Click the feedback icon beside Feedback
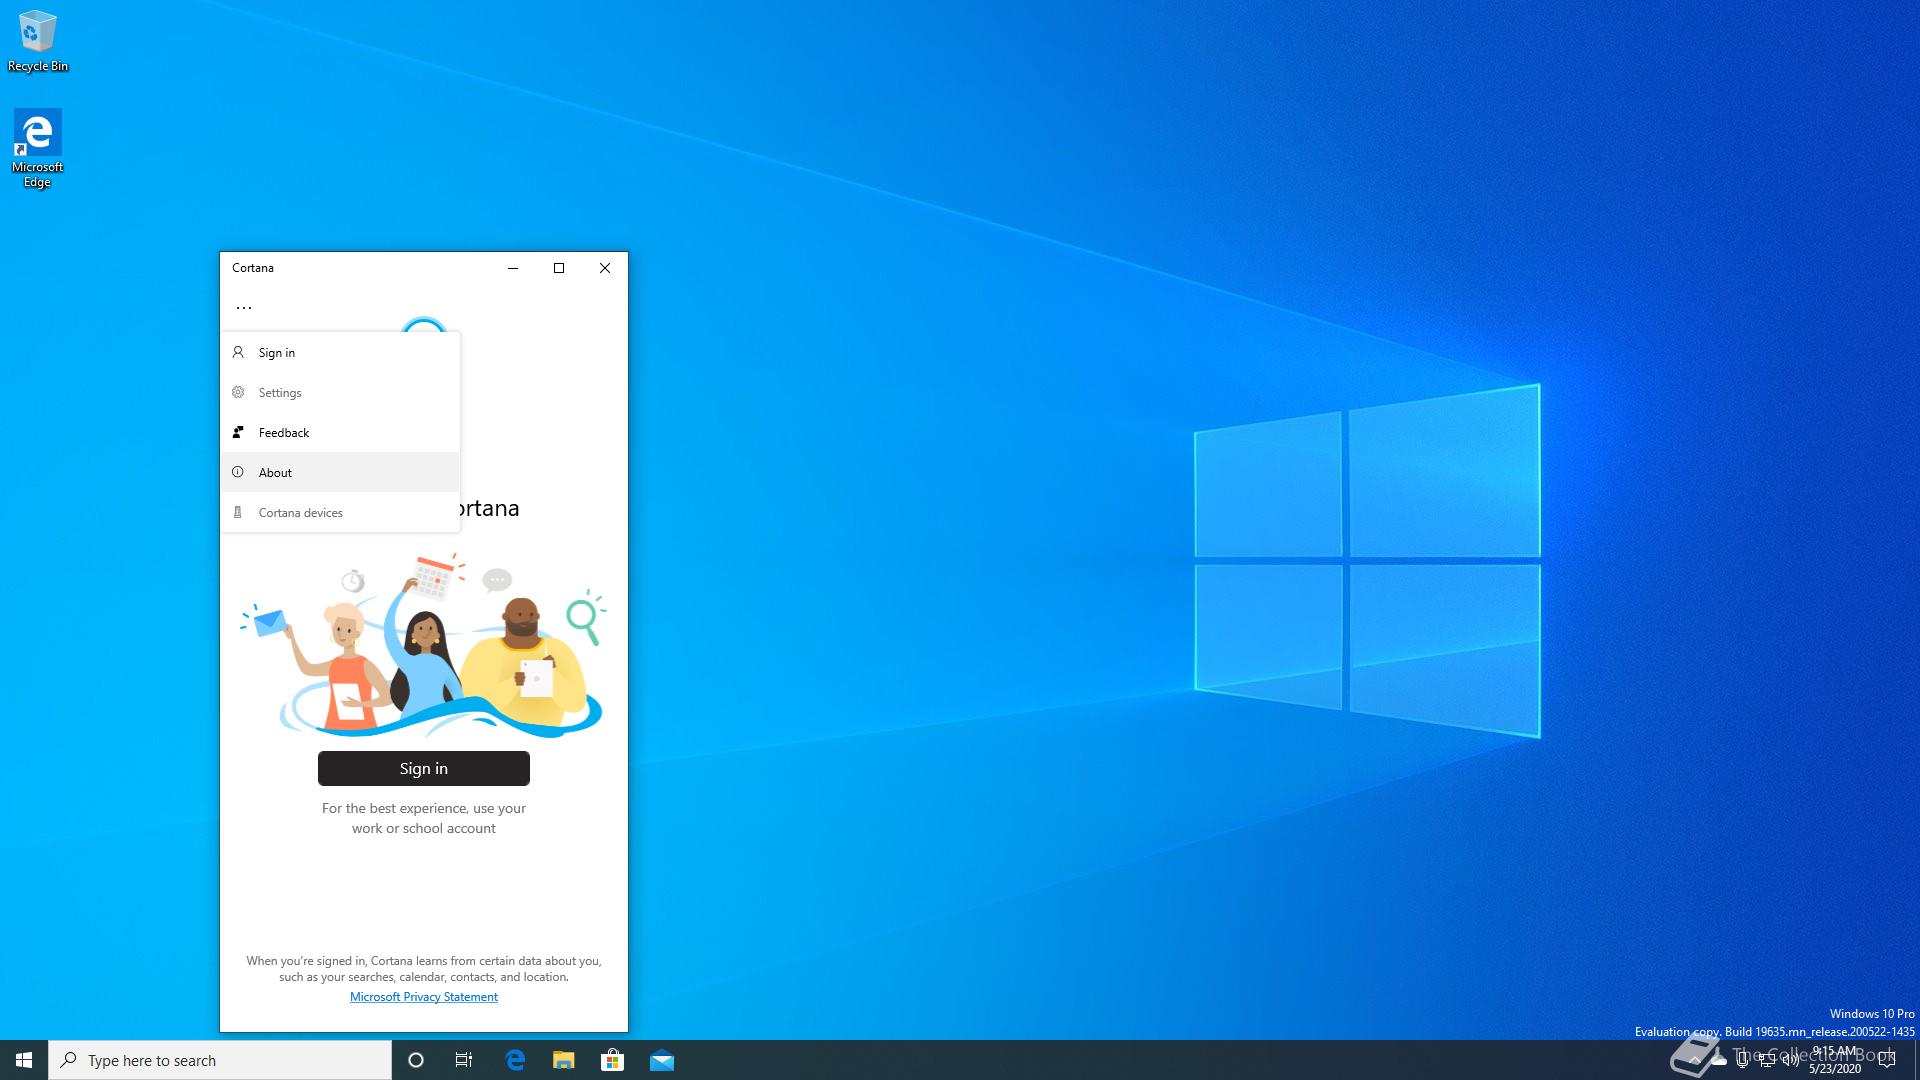This screenshot has height=1080, width=1920. pos(238,432)
